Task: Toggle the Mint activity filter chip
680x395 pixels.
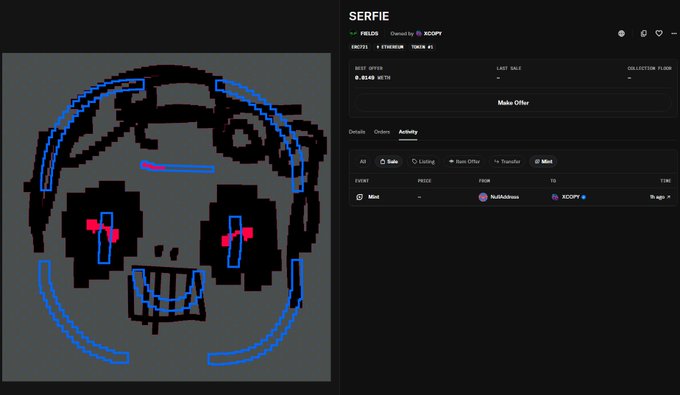Action: (543, 161)
